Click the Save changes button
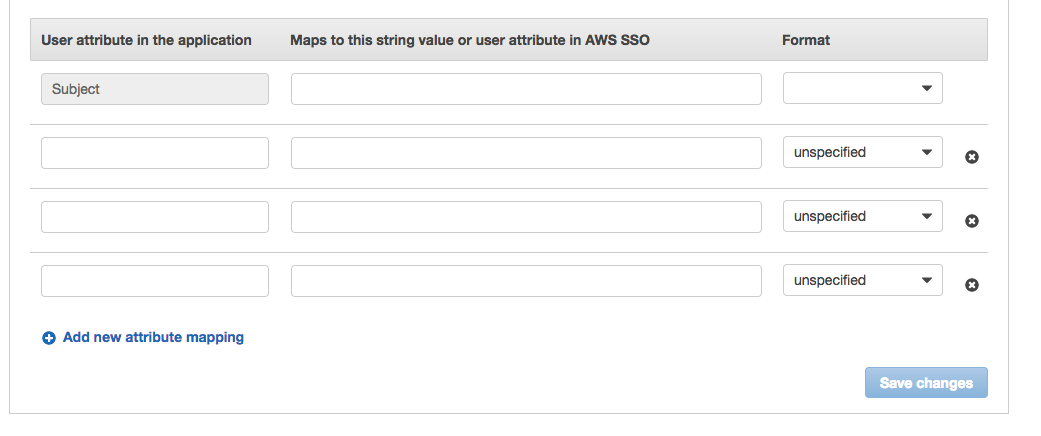Screen dimensions: 1041x436 pos(926,383)
